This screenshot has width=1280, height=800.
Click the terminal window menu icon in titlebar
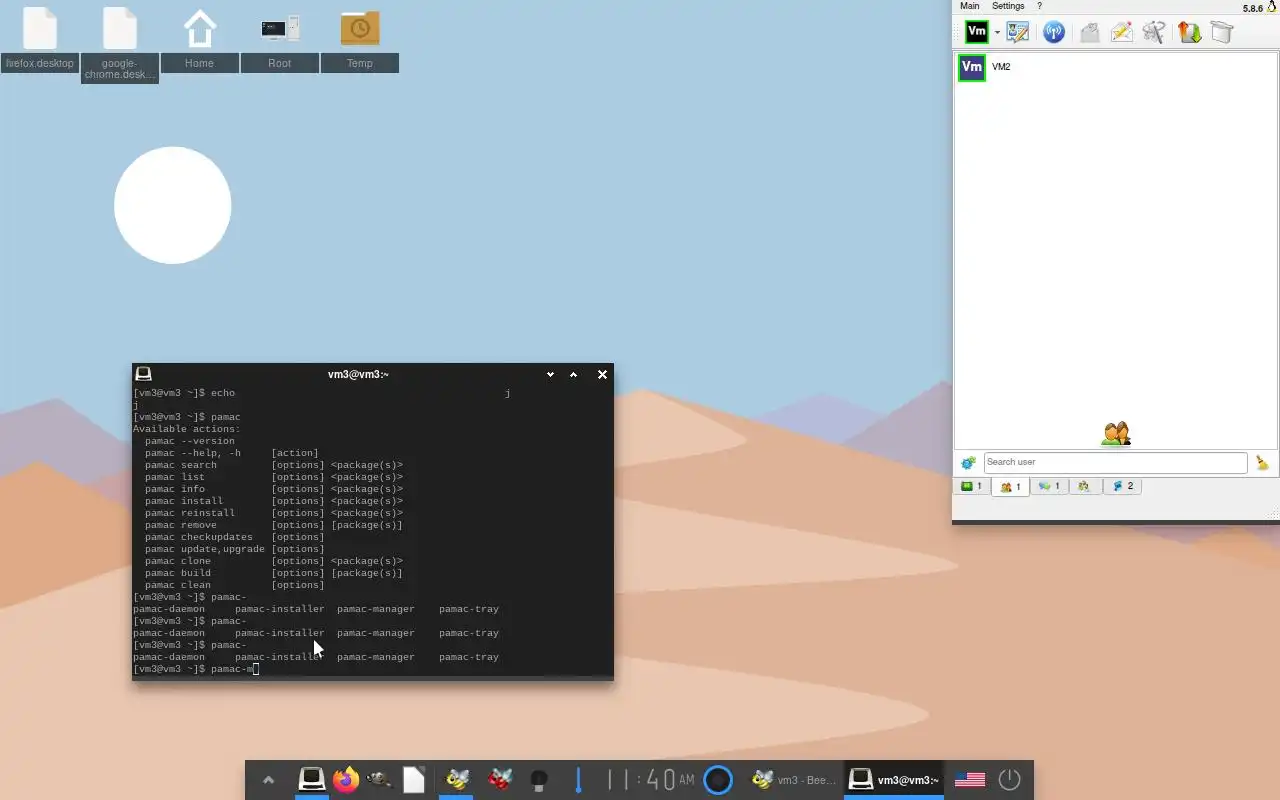point(143,374)
